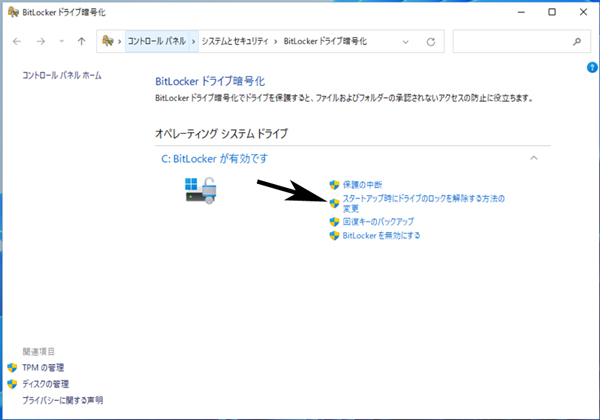Click the Forward navigation arrow

pyautogui.click(x=41, y=41)
